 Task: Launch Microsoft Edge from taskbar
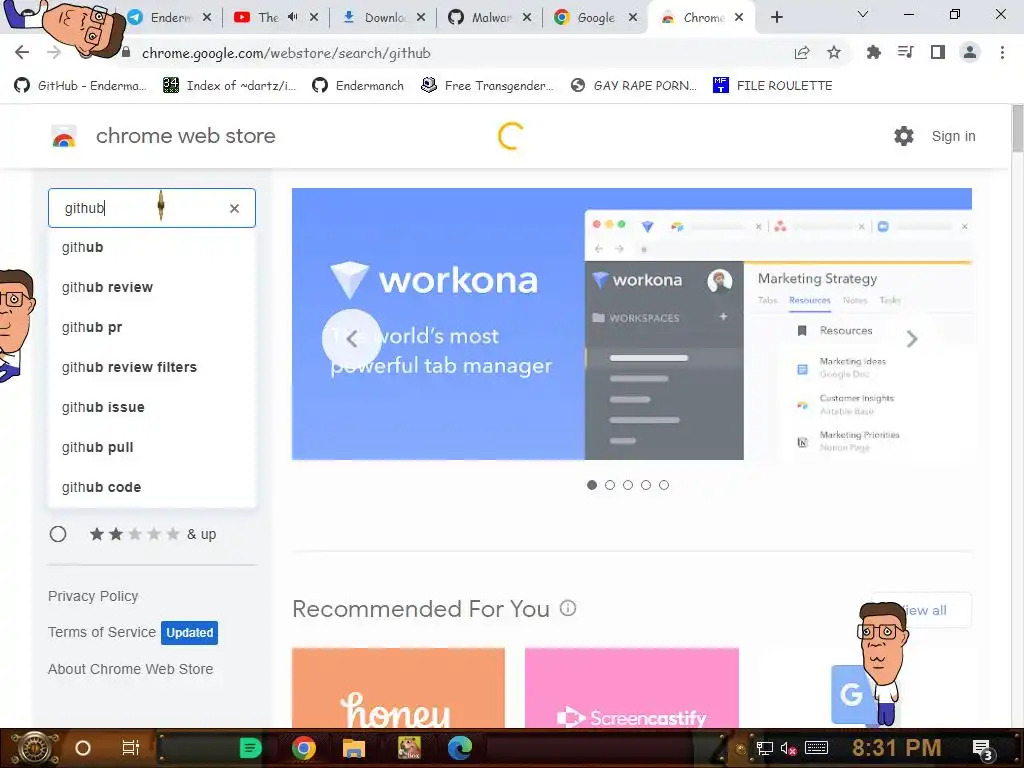(x=460, y=748)
